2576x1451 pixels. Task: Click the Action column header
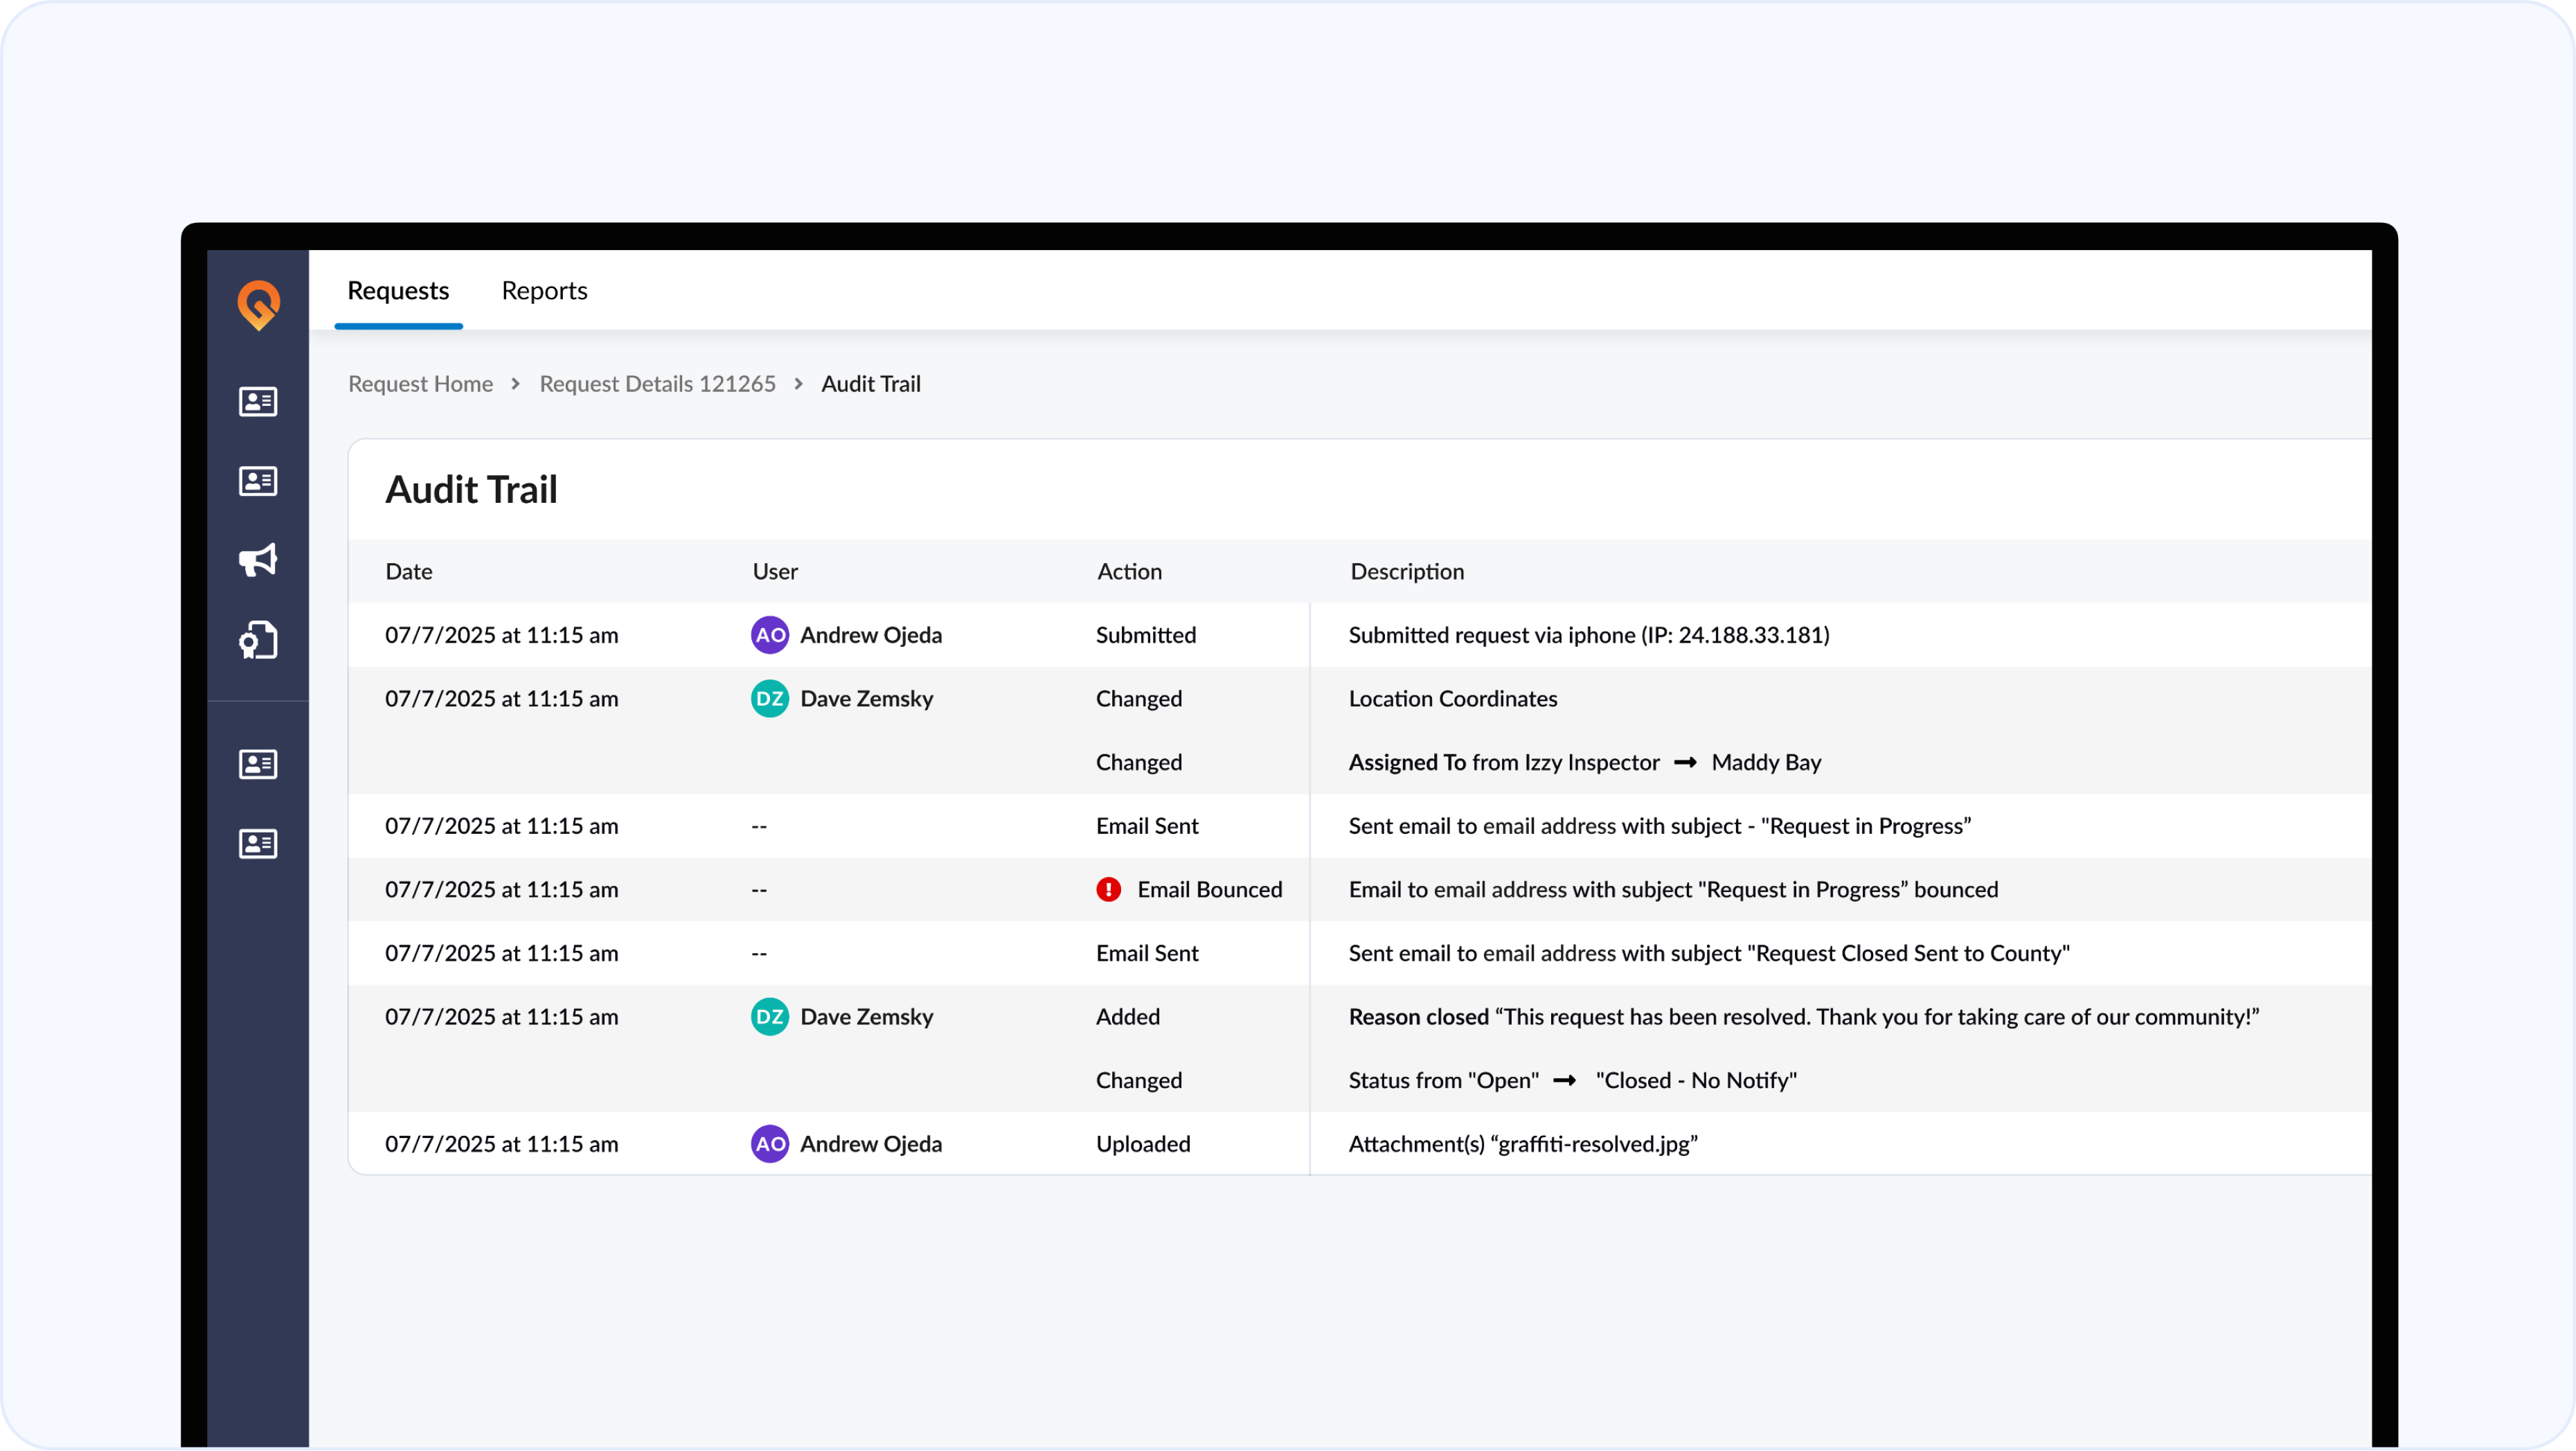pos(1129,571)
